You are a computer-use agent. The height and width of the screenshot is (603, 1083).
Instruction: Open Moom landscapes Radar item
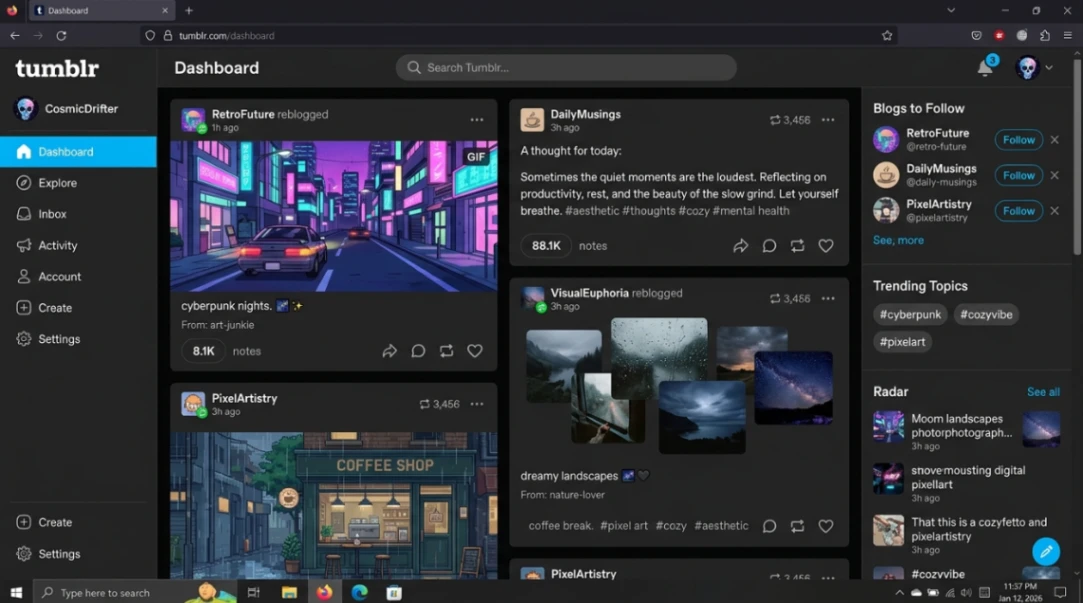tap(966, 432)
